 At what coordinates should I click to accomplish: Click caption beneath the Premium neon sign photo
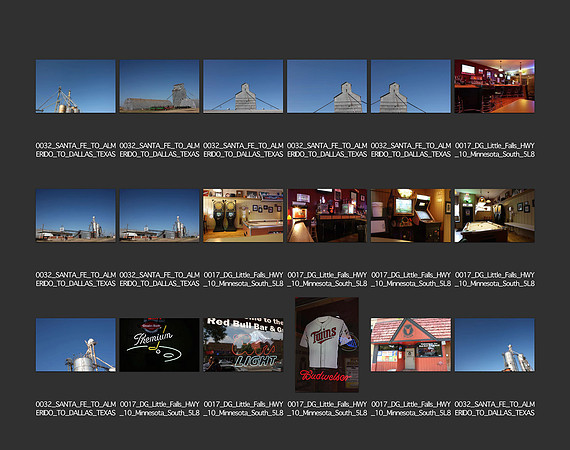coord(159,409)
